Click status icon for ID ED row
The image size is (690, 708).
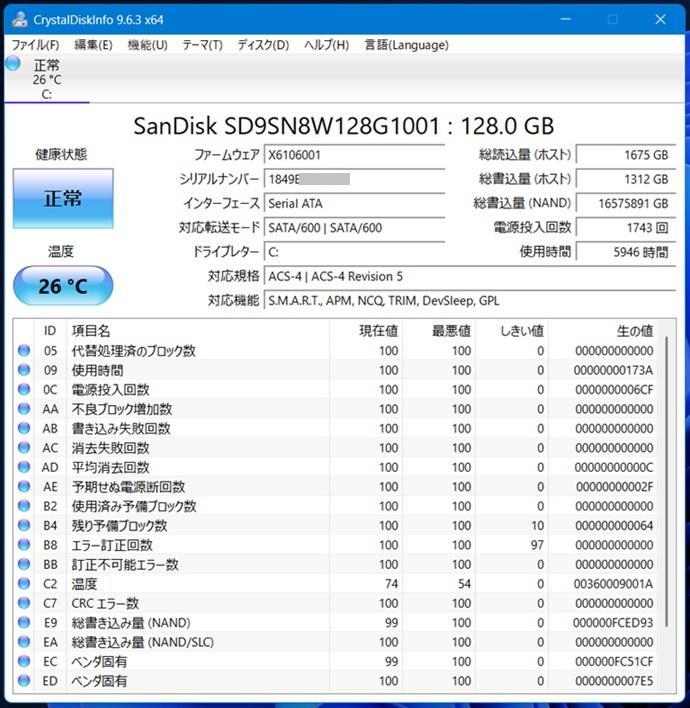coord(24,680)
